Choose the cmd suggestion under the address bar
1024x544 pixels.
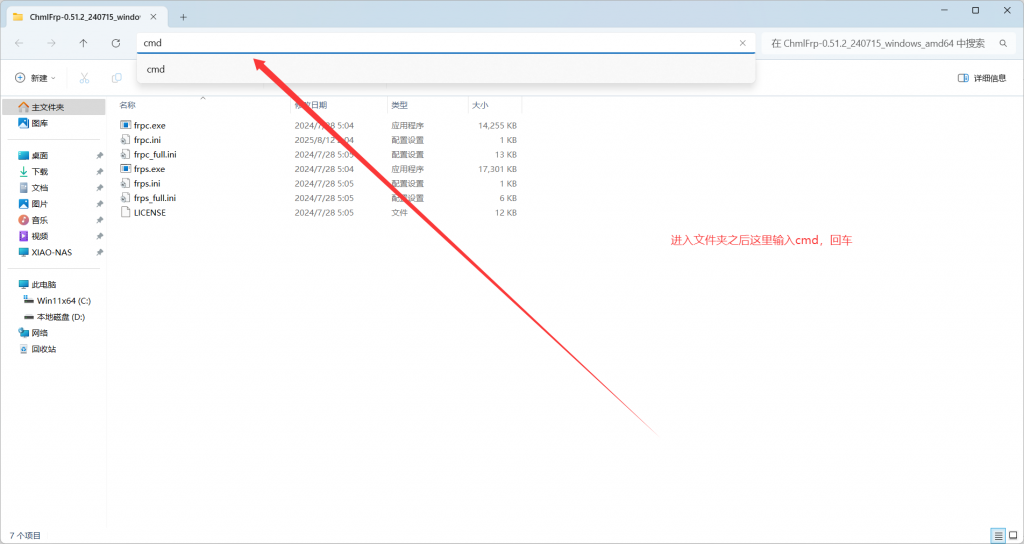coord(156,69)
